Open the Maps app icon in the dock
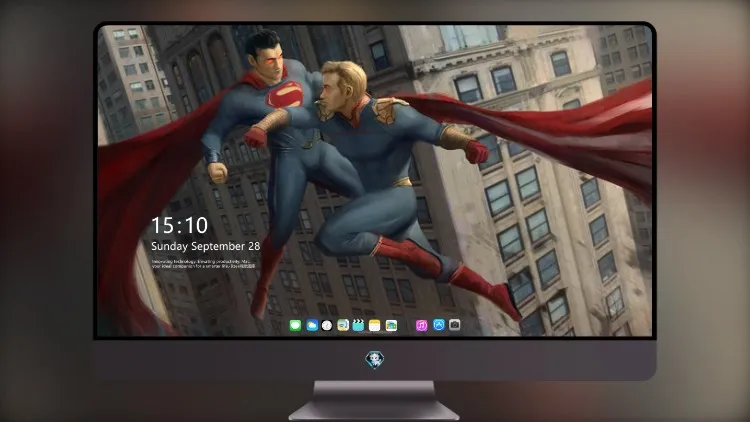Viewport: 750px width, 422px height. pyautogui.click(x=343, y=326)
